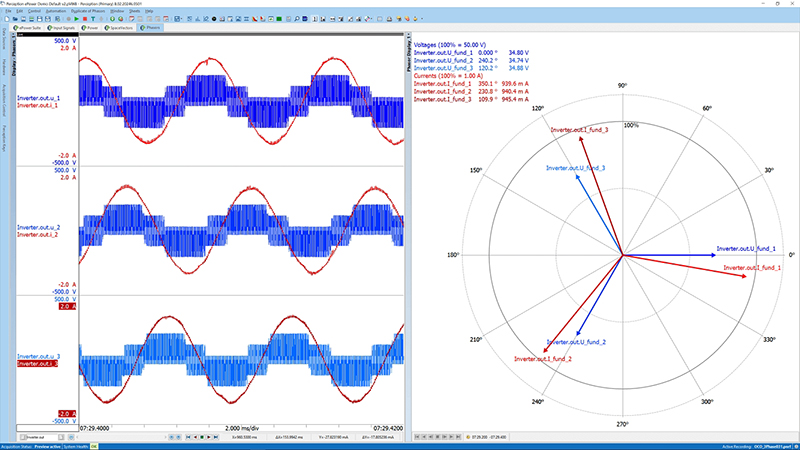
Task: Click the Currents (100% = 1.00 A) header
Action: pyautogui.click(x=448, y=76)
